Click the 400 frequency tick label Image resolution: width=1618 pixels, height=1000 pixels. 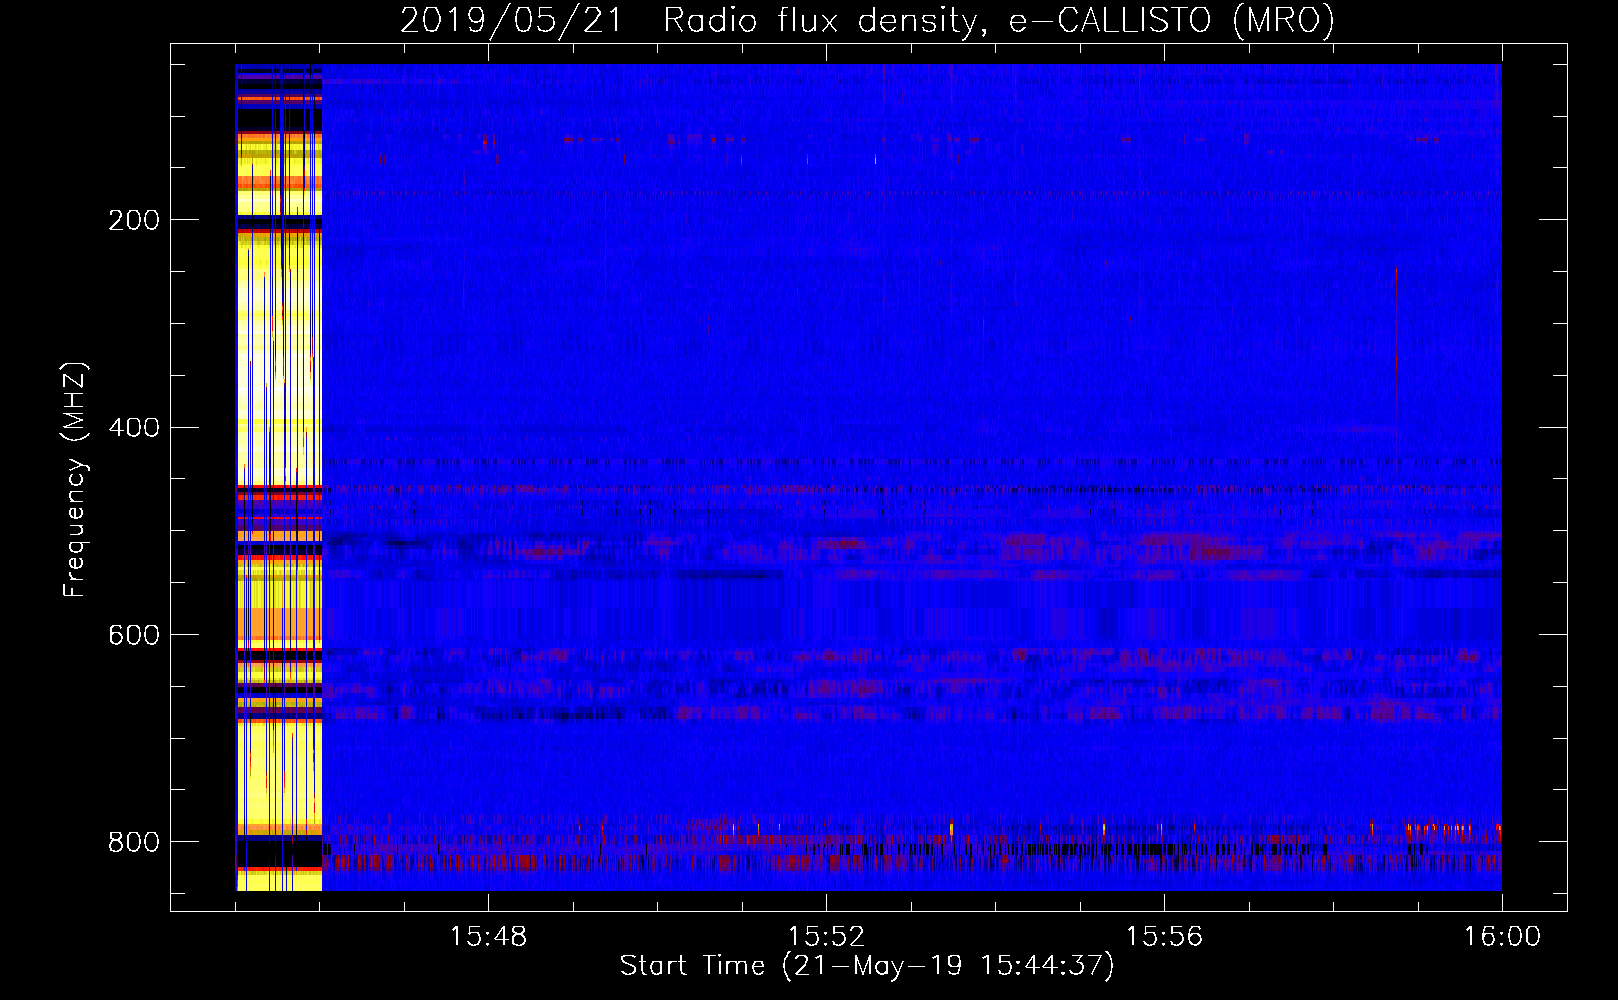pos(134,428)
